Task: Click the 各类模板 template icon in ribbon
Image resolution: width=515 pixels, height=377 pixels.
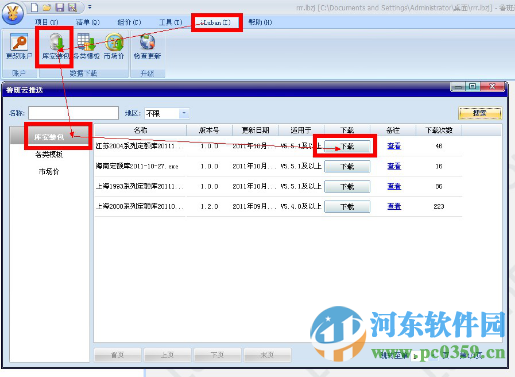Action: coord(87,46)
